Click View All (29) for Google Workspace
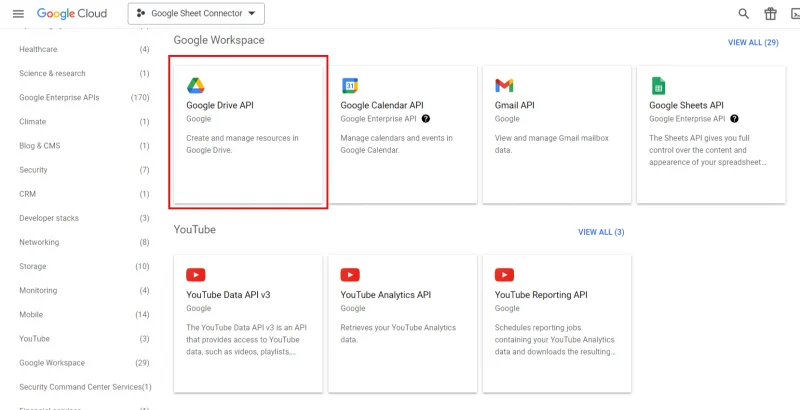The image size is (800, 410). click(x=753, y=42)
